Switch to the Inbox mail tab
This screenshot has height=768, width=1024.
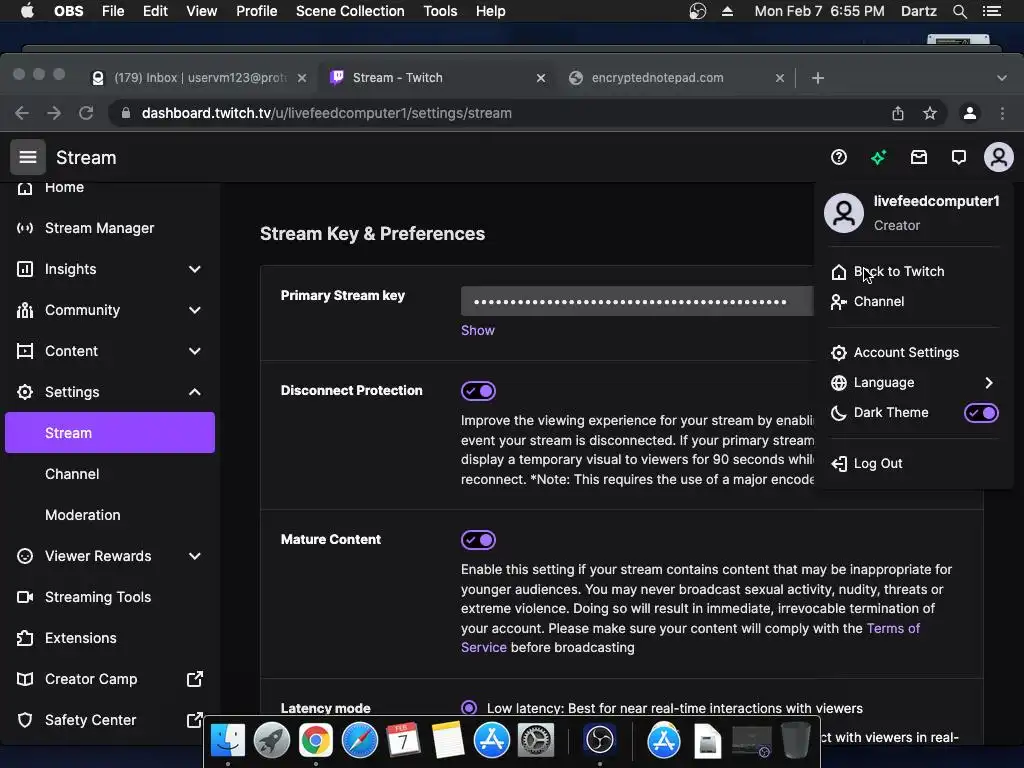click(199, 78)
